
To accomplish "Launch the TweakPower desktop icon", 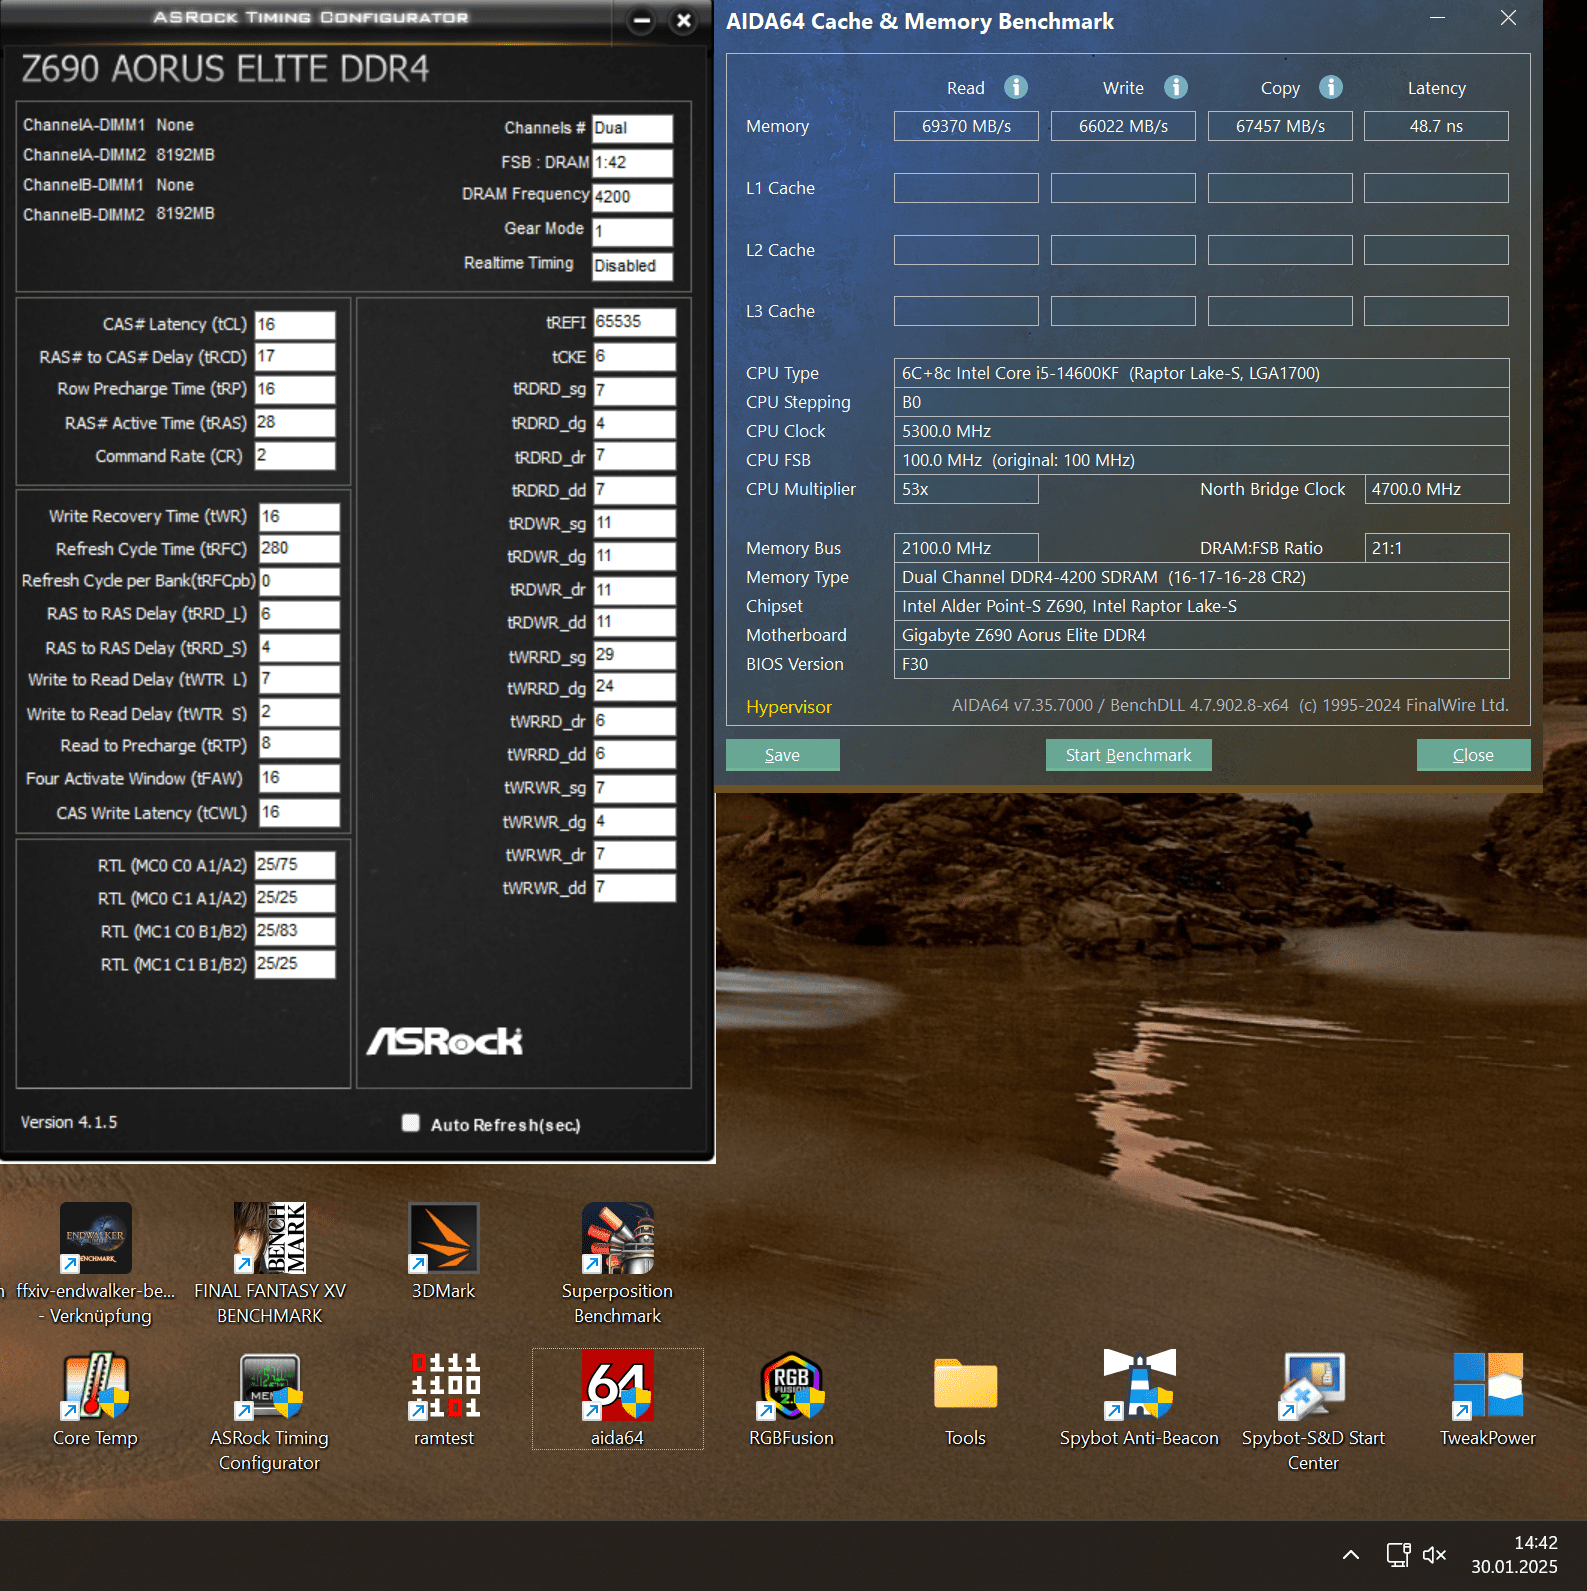I will tap(1488, 1399).
